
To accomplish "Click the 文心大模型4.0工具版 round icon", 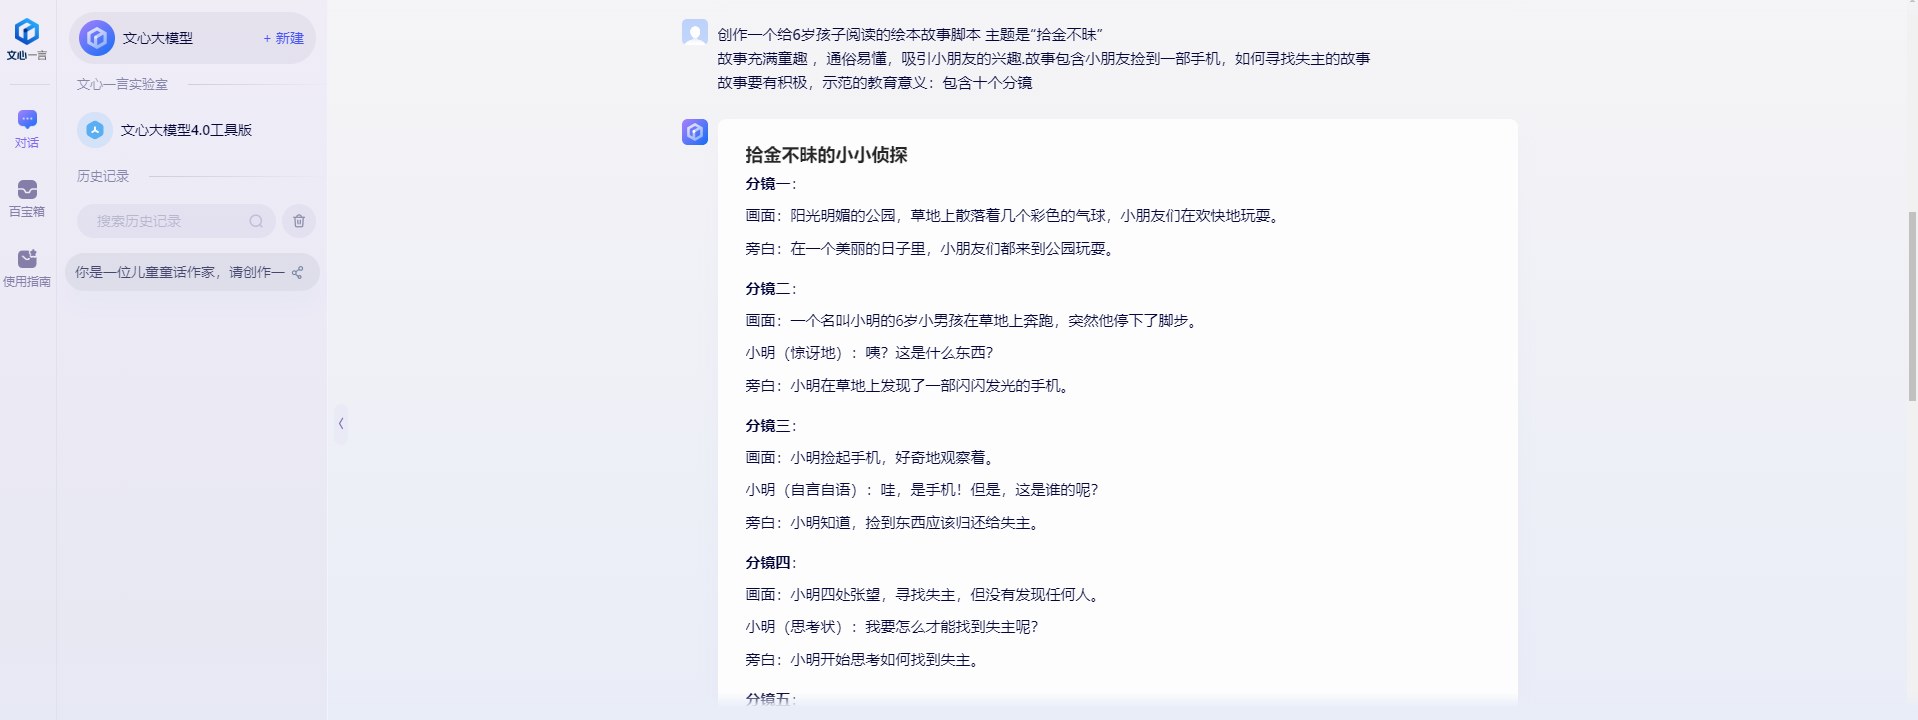I will coord(95,130).
